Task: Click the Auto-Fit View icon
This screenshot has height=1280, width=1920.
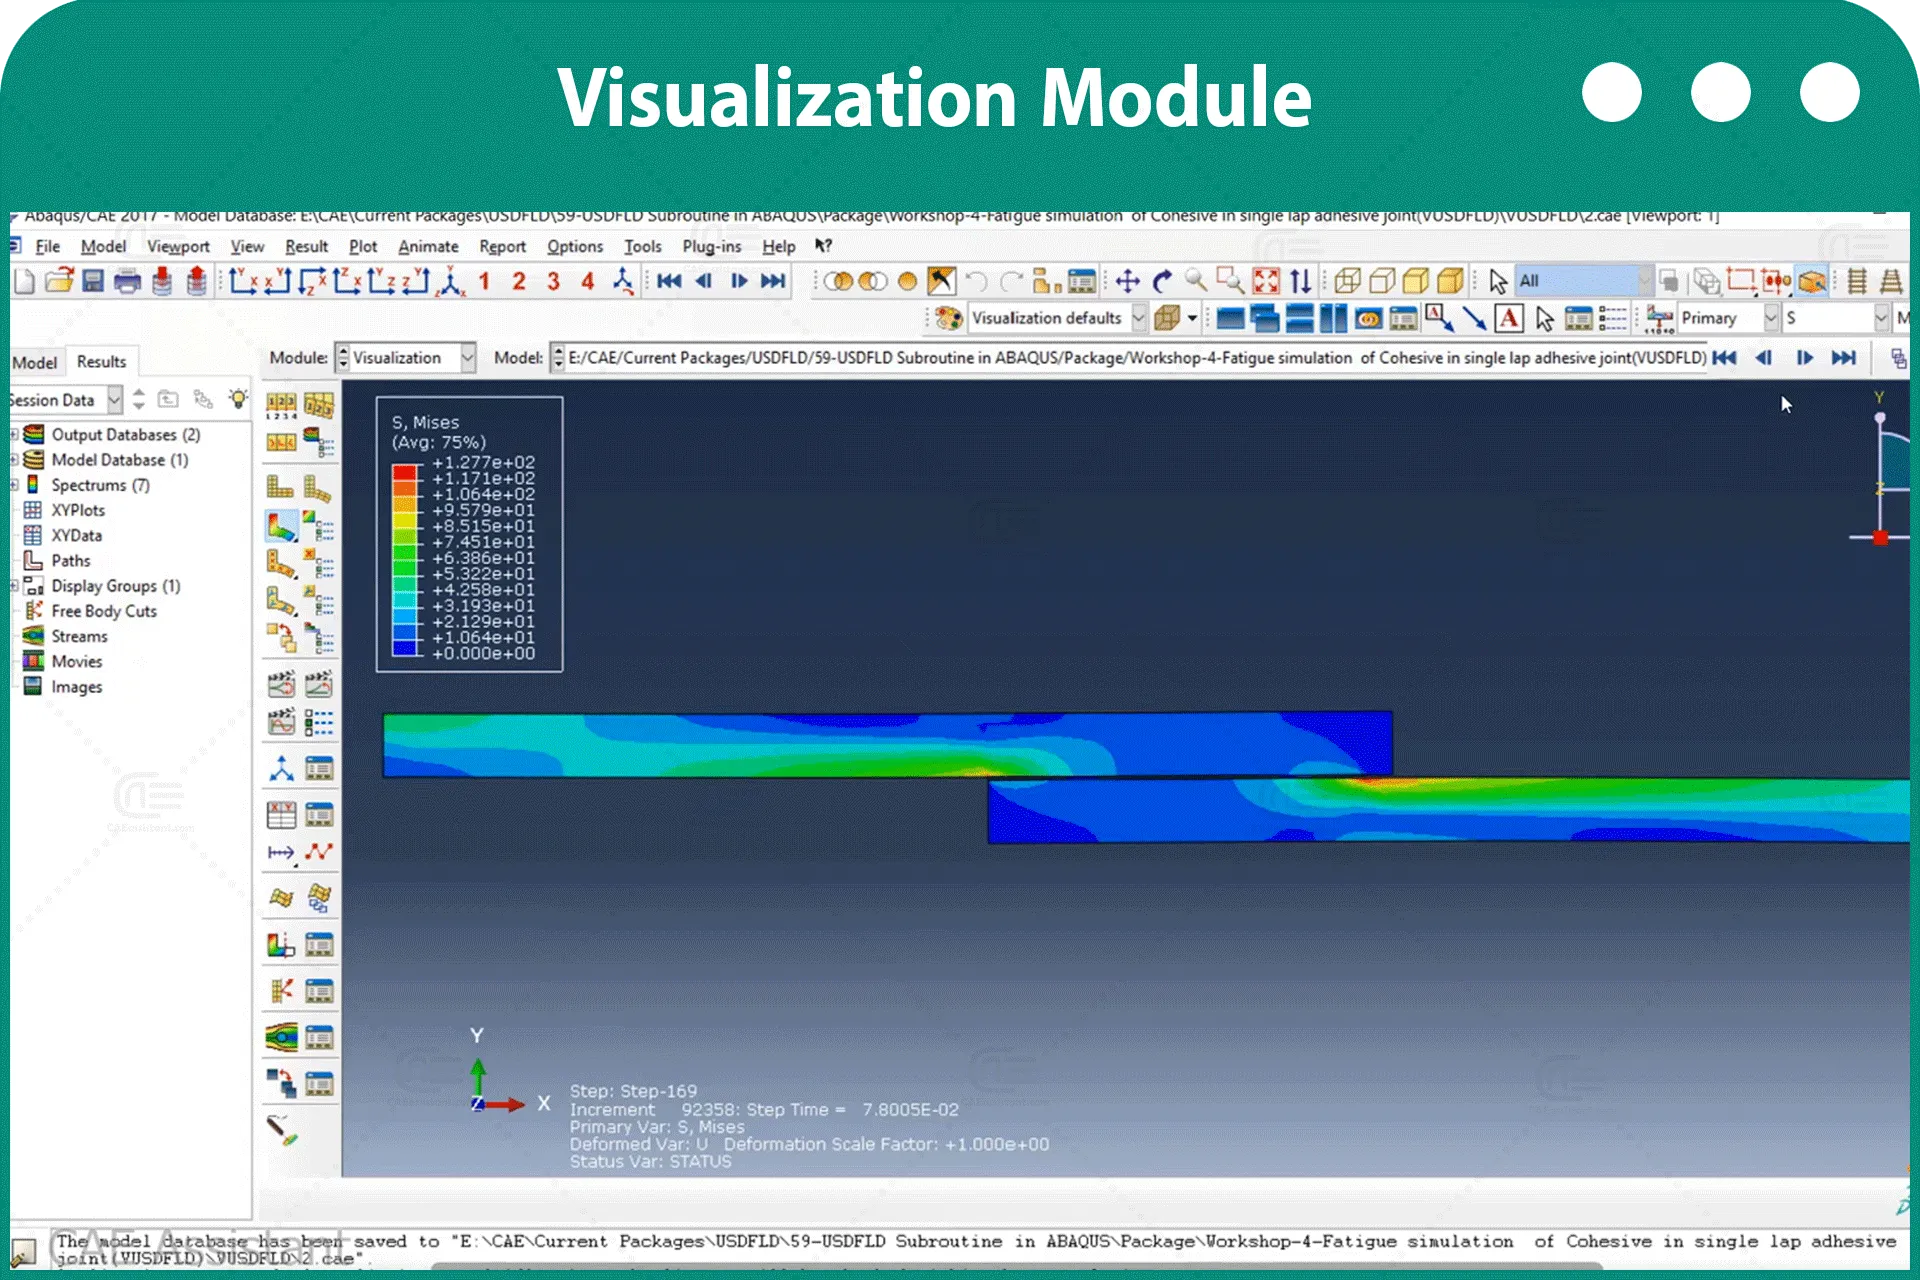Action: coord(1266,281)
